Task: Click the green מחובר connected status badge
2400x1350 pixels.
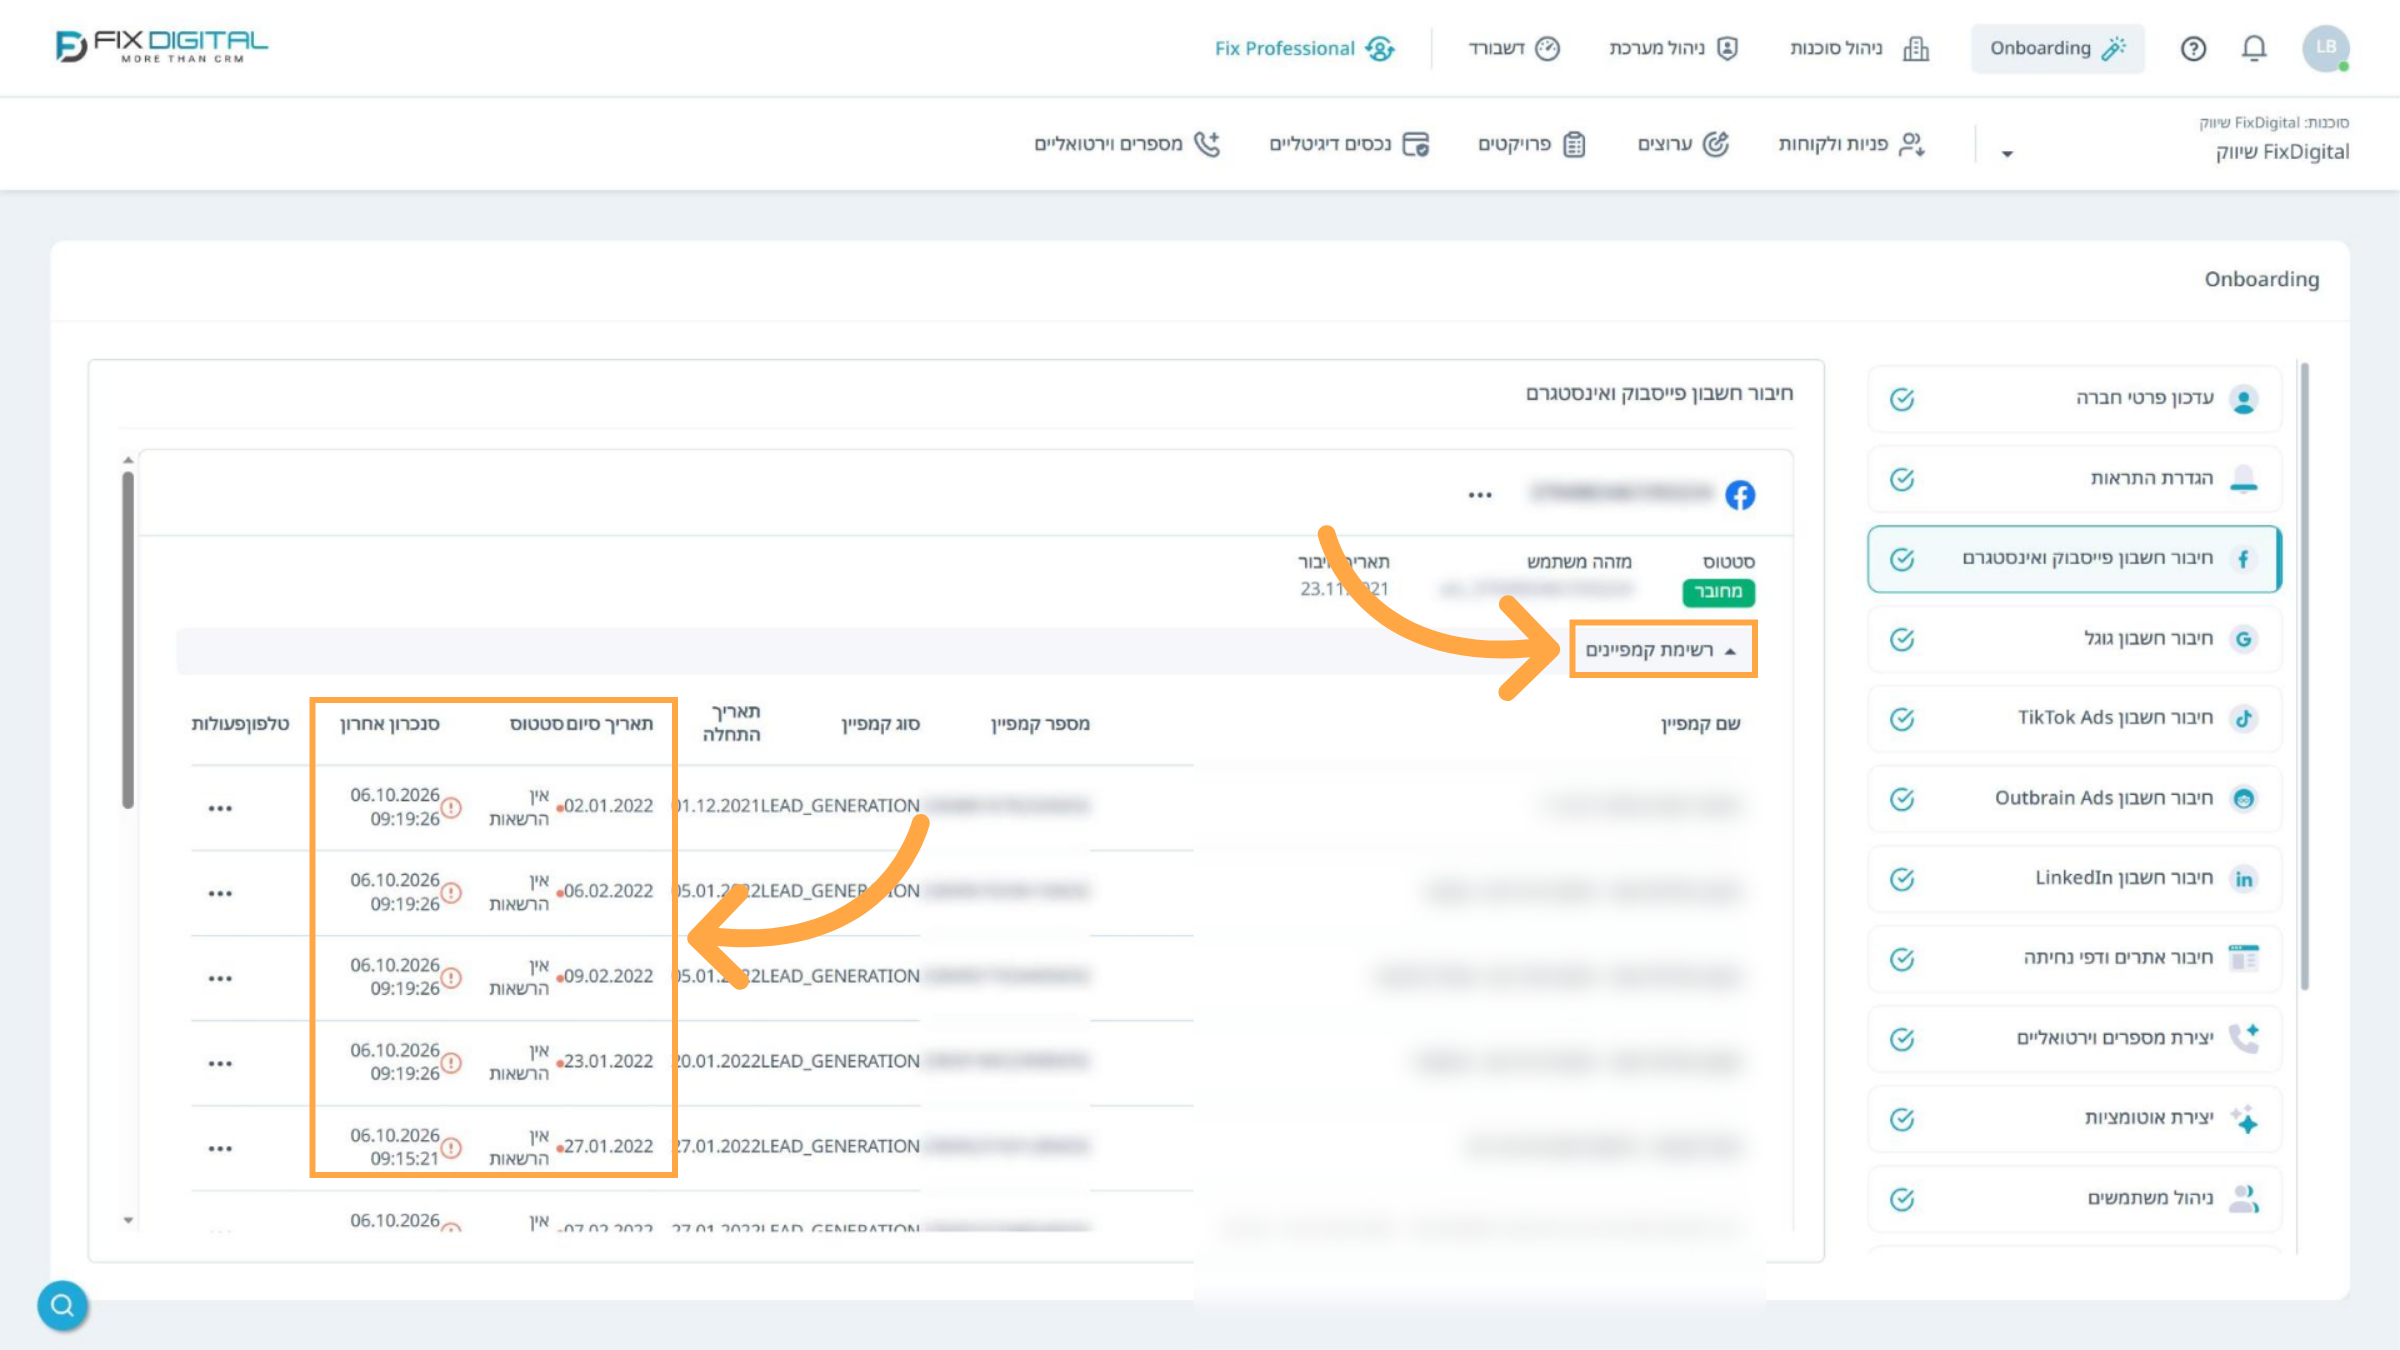Action: click(1718, 592)
